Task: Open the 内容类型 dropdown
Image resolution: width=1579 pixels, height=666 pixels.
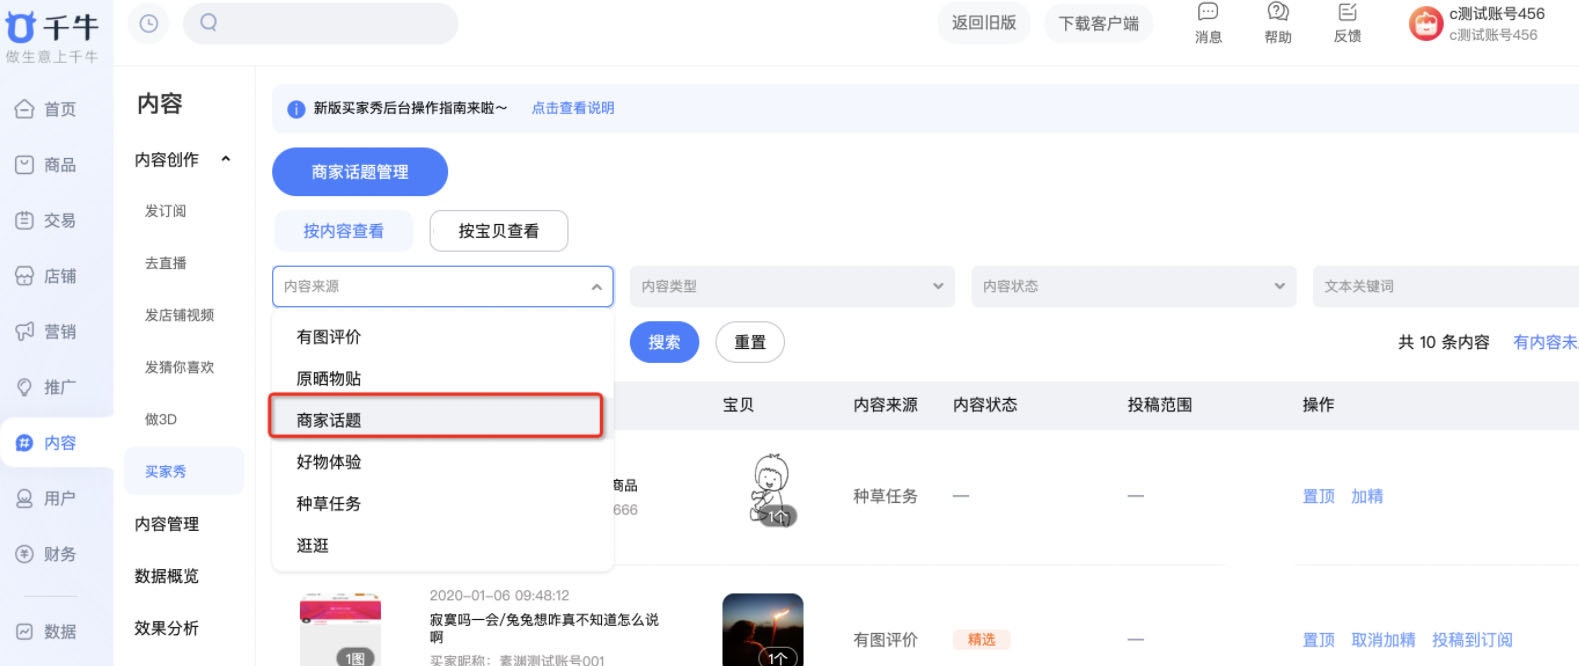Action: tap(792, 287)
